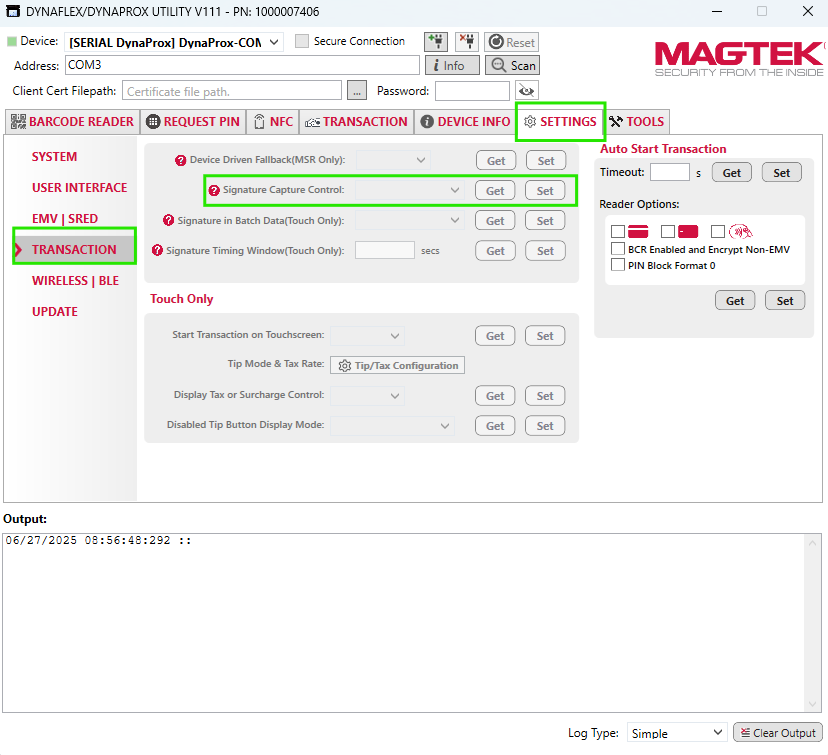The height and width of the screenshot is (755, 828).
Task: Select User Interface in the sidebar
Action: (79, 187)
